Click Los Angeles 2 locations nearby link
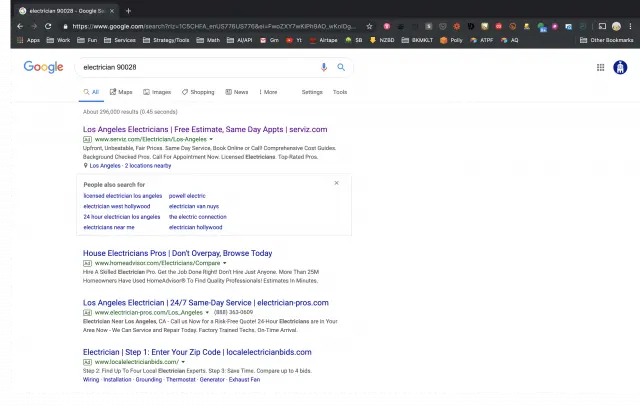 pos(130,166)
